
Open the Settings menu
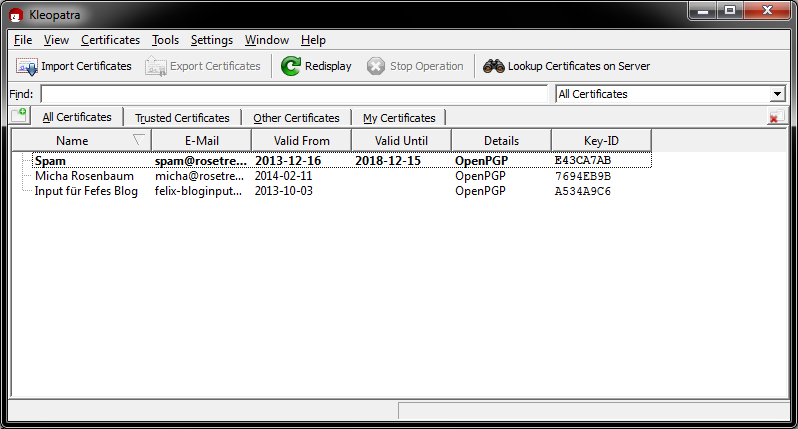[x=211, y=40]
